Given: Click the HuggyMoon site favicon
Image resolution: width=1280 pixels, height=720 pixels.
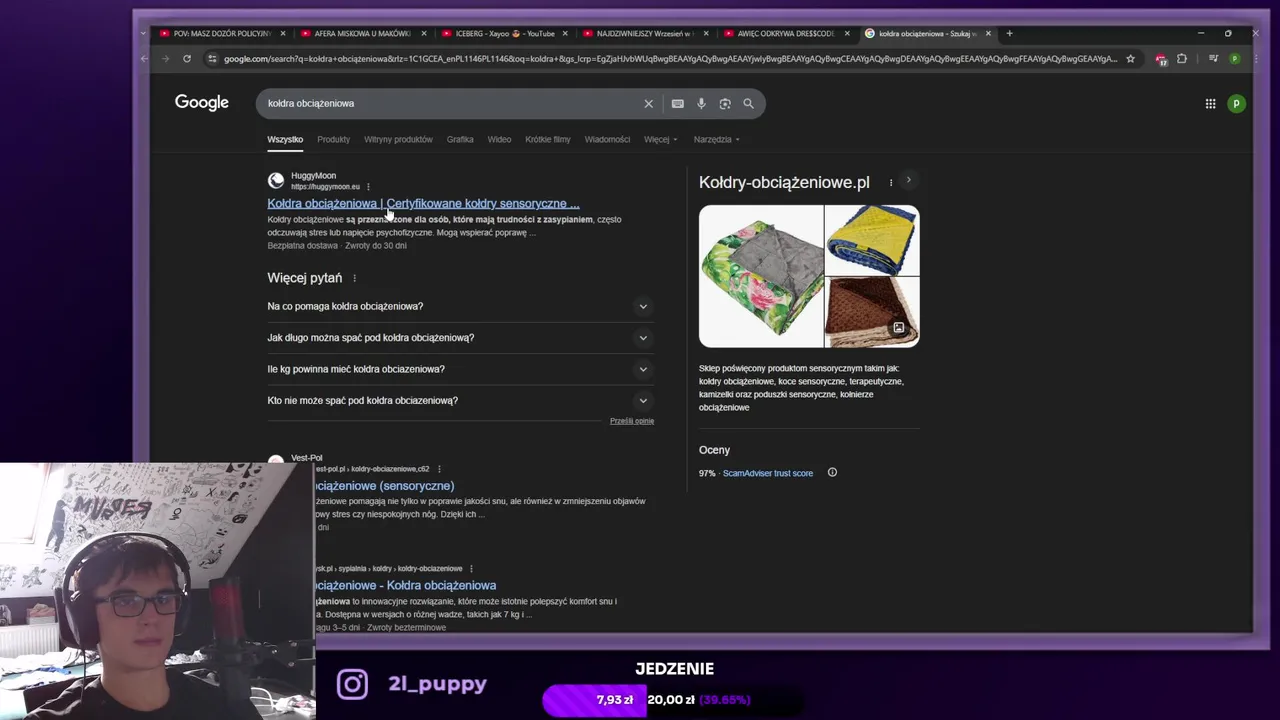Looking at the screenshot, I should 276,181.
